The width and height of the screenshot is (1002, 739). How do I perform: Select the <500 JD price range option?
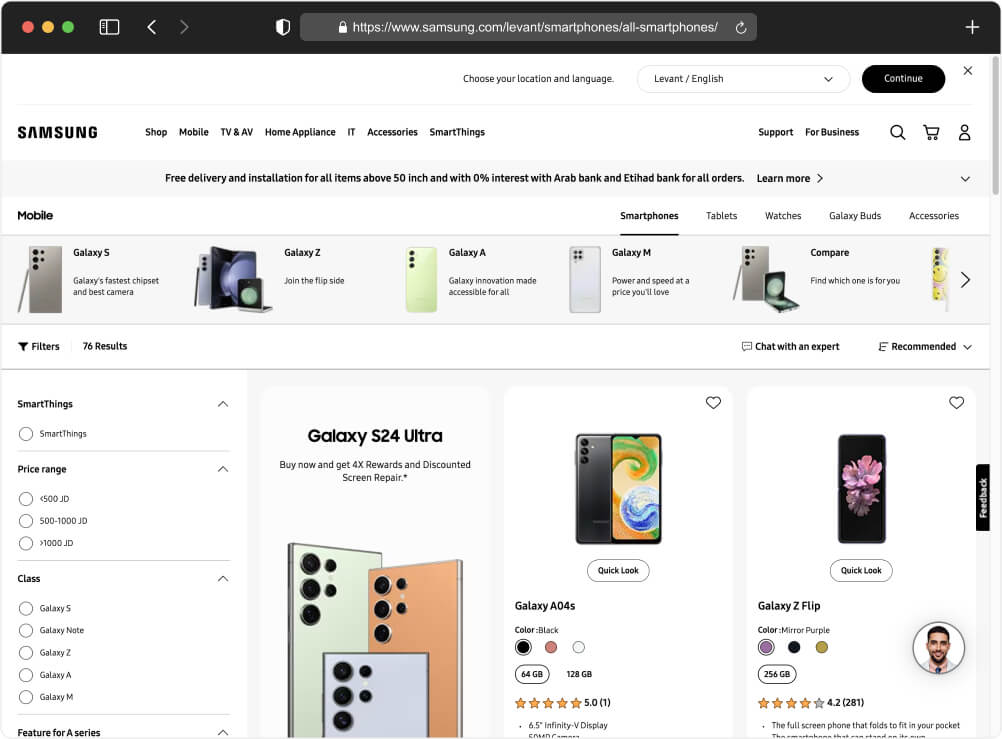pos(25,498)
